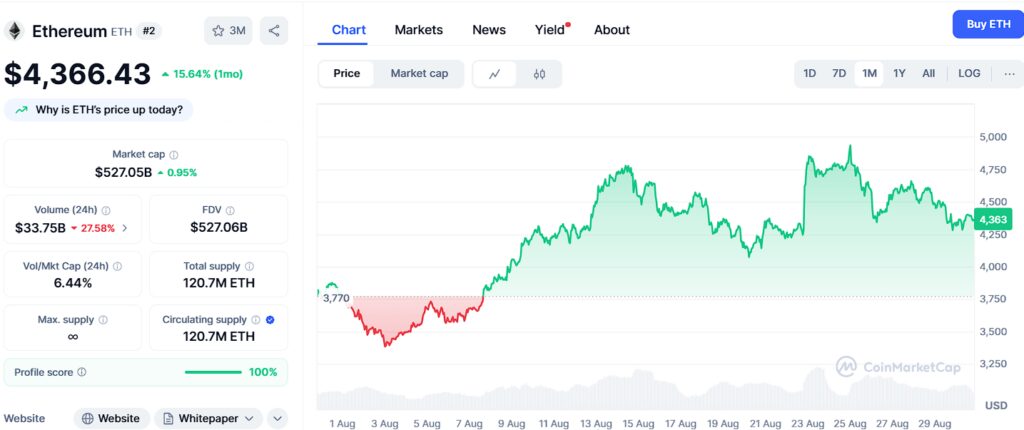Open the chart more options menu

[x=1009, y=73]
